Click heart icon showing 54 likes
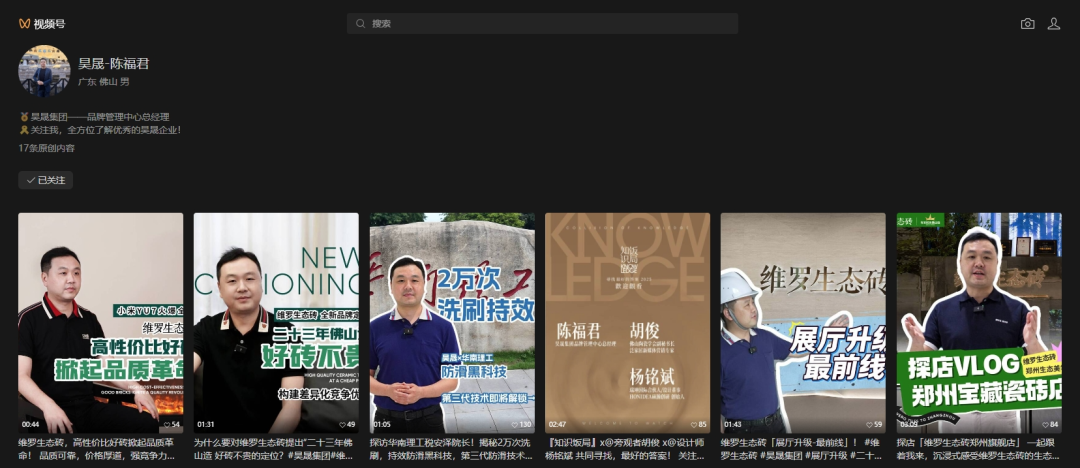Image resolution: width=1080 pixels, height=468 pixels. click(x=166, y=425)
